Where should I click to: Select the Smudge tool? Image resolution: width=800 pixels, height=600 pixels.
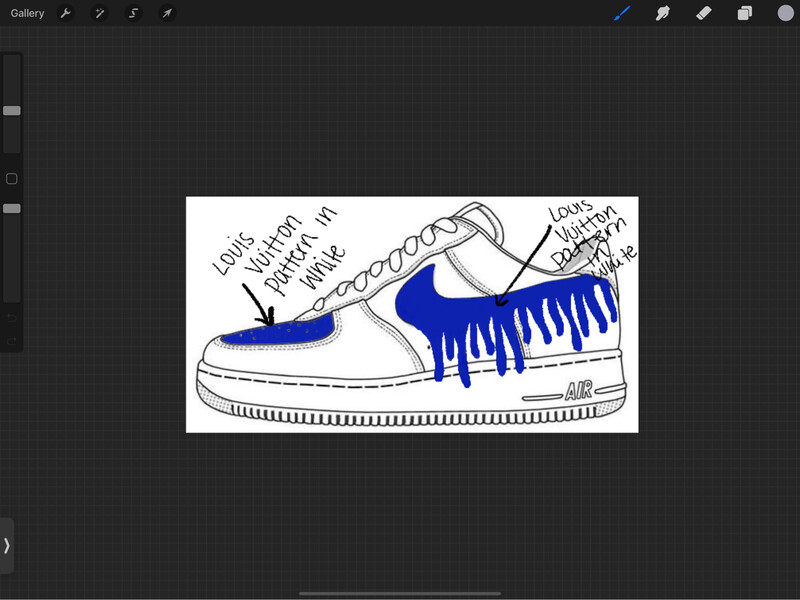[663, 13]
